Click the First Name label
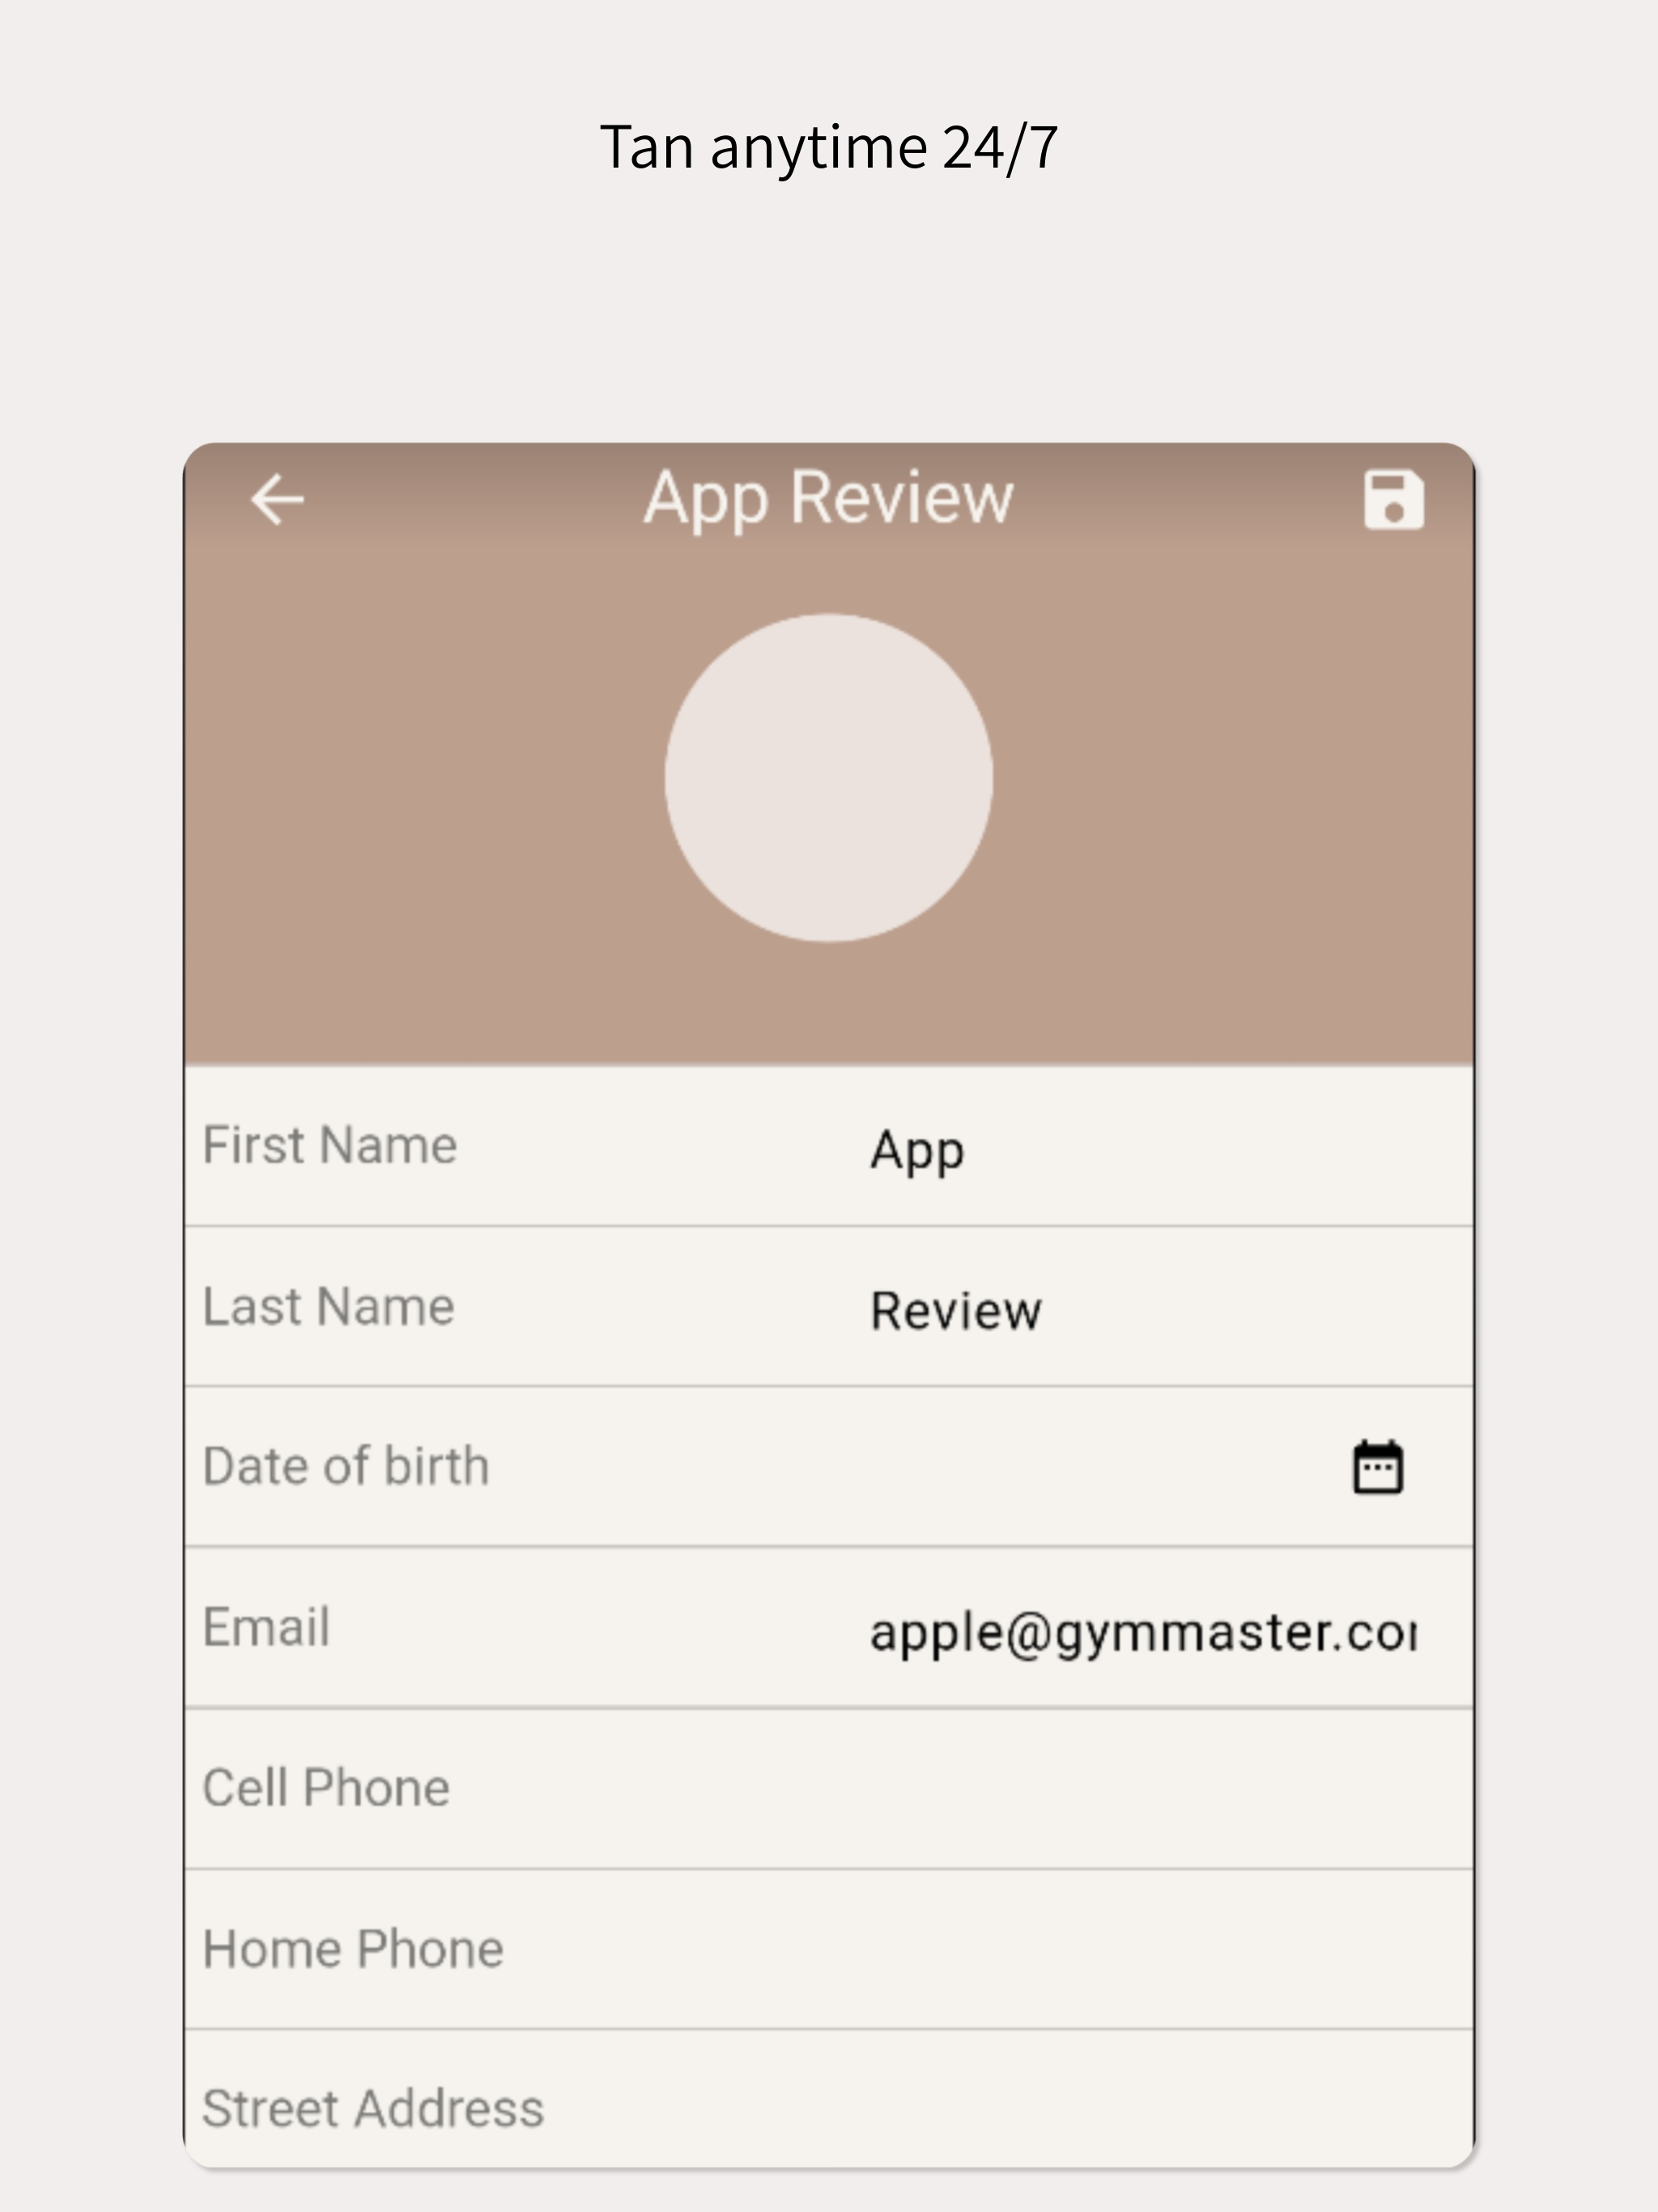The image size is (1658, 2212). pos(330,1145)
